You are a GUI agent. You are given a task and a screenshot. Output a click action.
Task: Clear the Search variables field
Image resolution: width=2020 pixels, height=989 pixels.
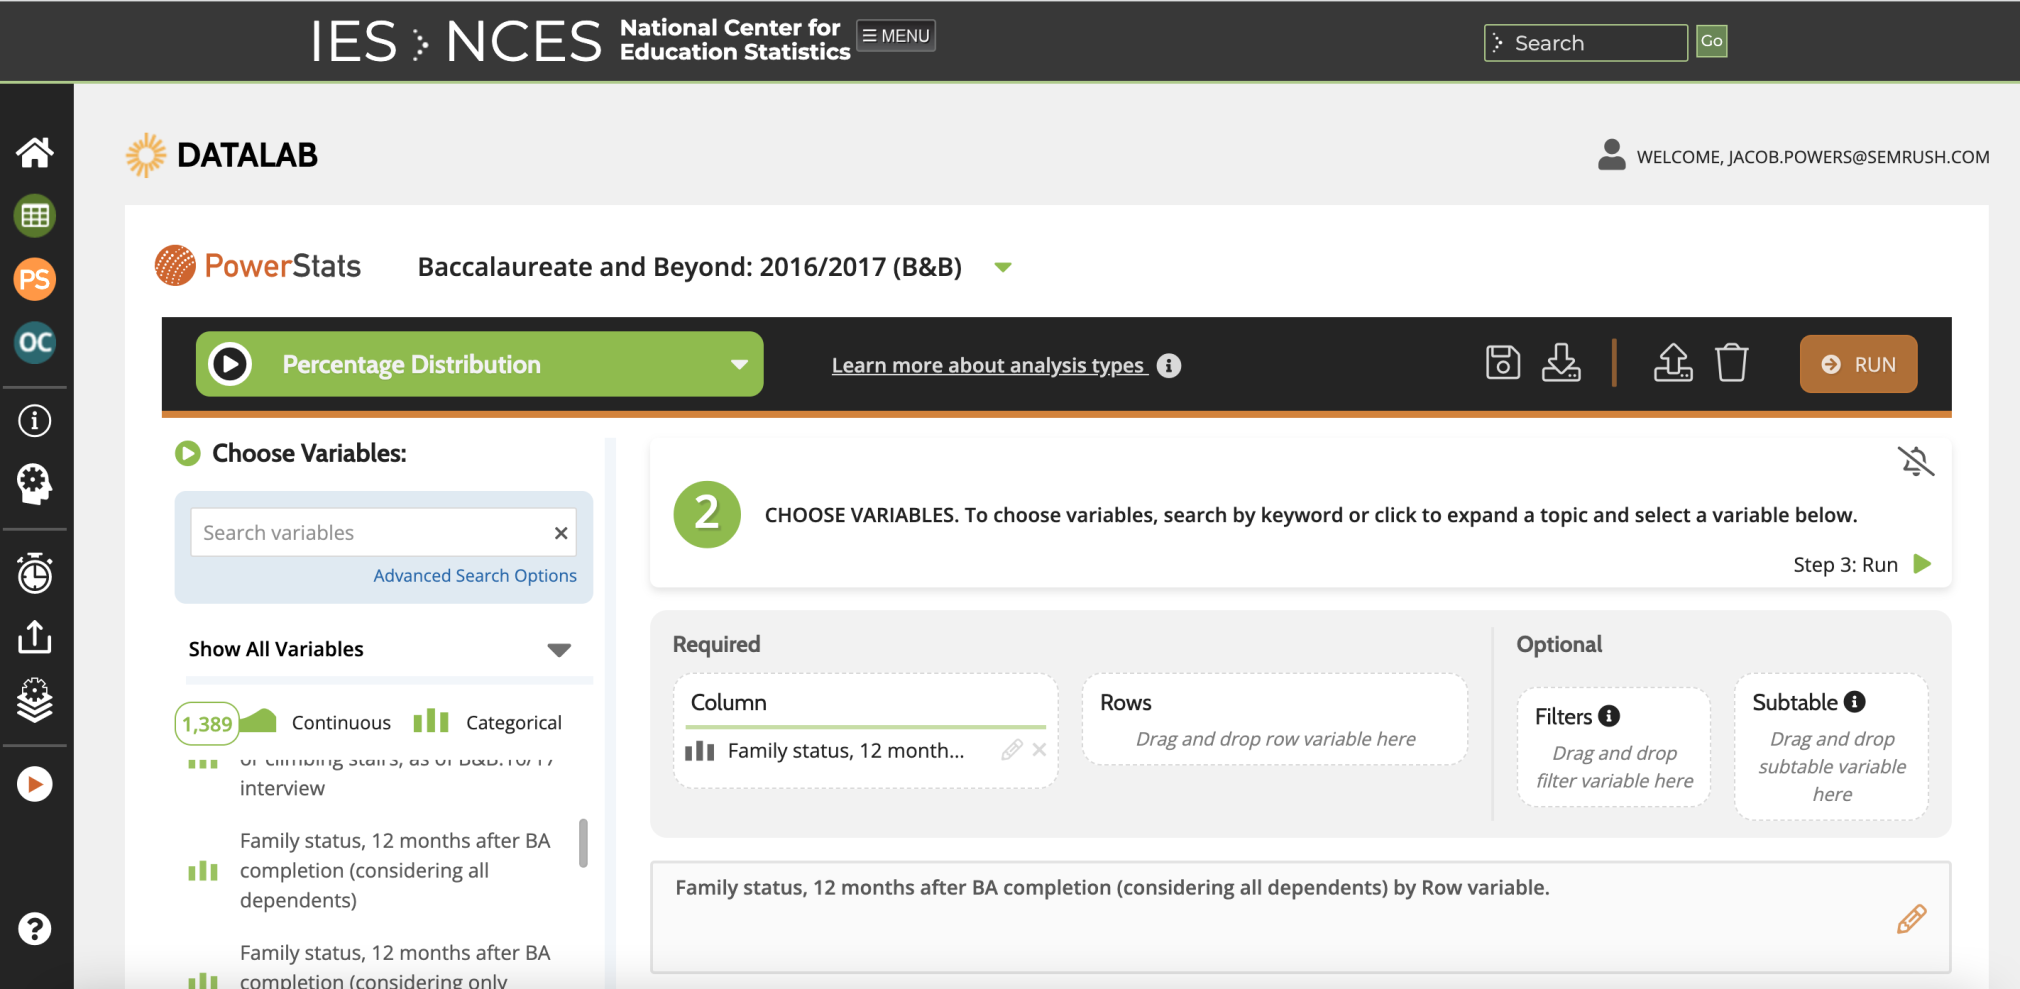point(561,533)
